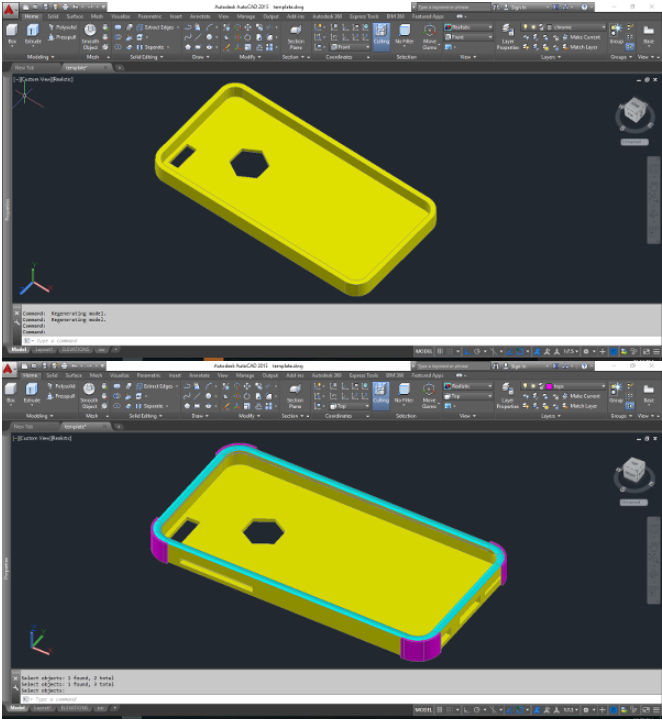Click the command line input in upper window
662x720 pixels.
tap(340, 341)
